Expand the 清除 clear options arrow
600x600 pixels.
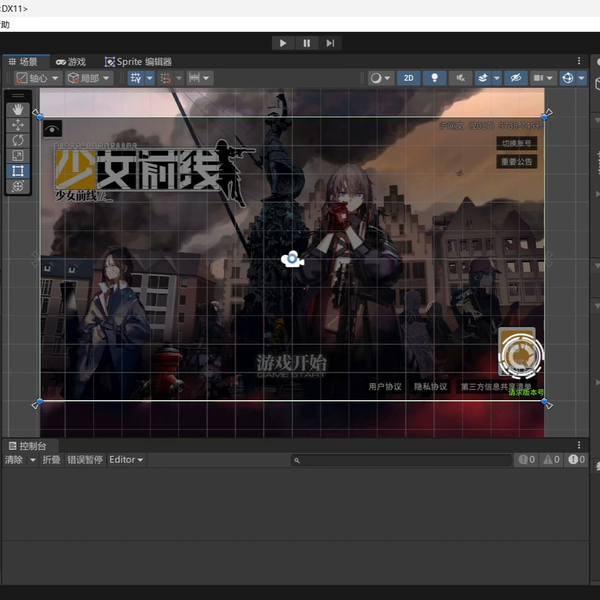pos(33,460)
